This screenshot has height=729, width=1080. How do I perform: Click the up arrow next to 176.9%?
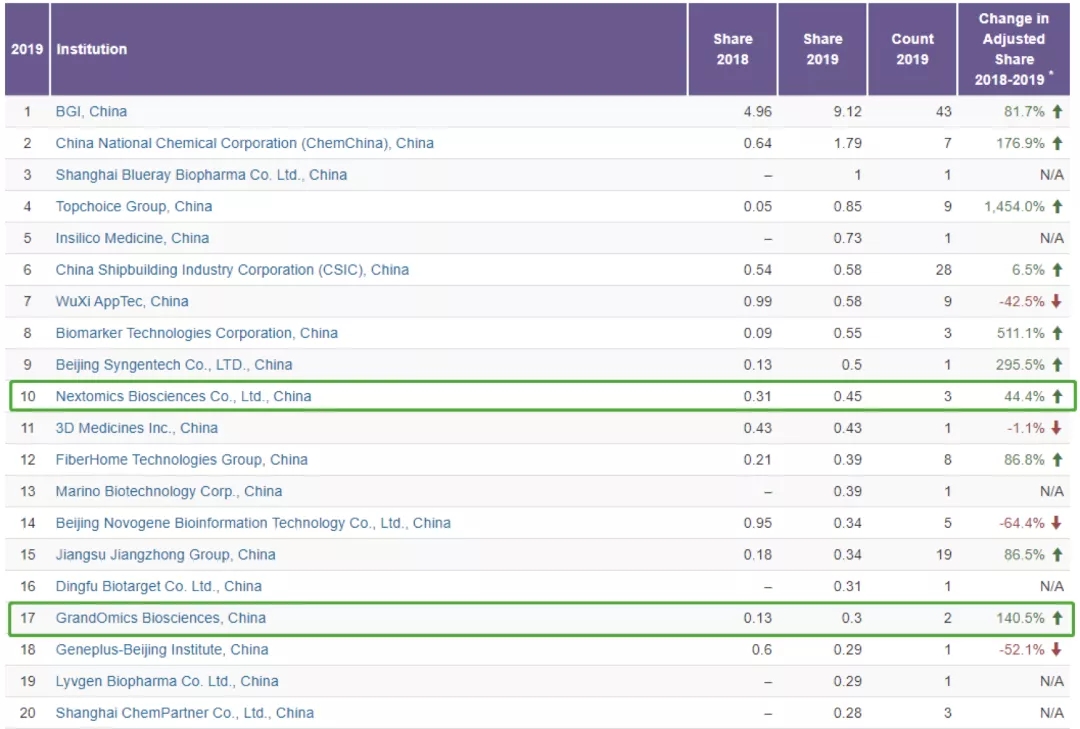click(1057, 143)
